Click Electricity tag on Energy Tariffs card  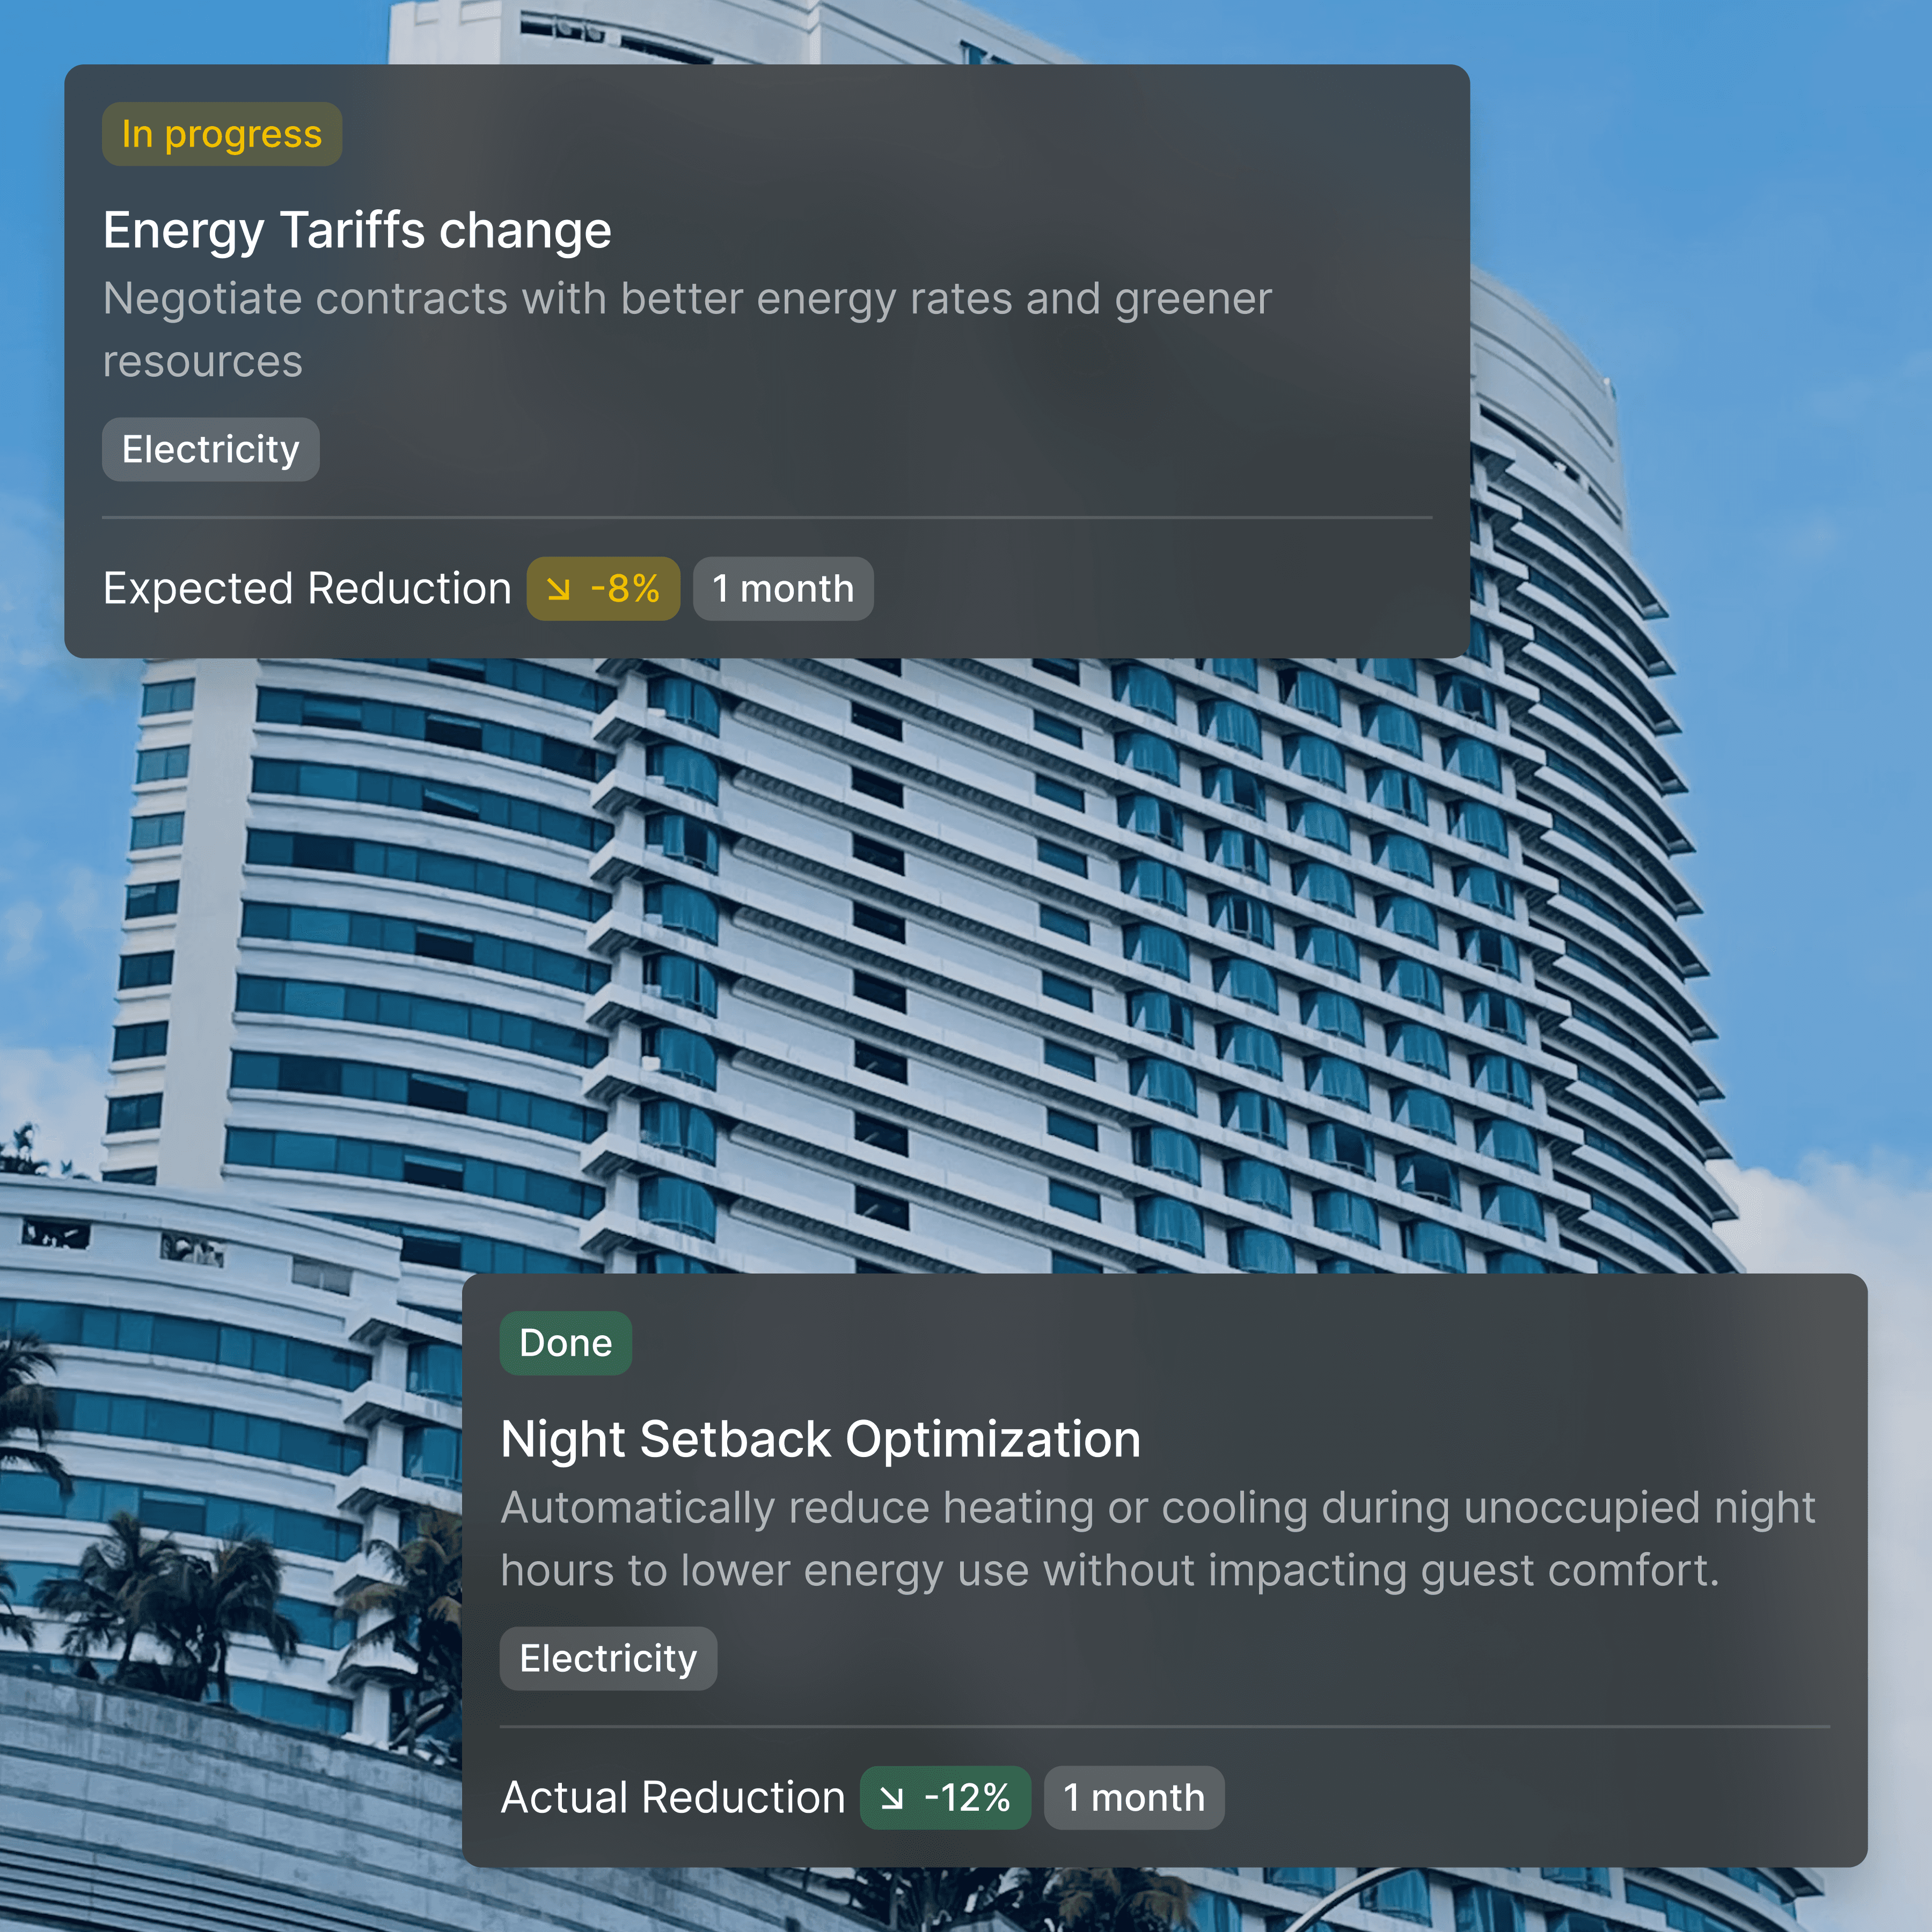211,449
